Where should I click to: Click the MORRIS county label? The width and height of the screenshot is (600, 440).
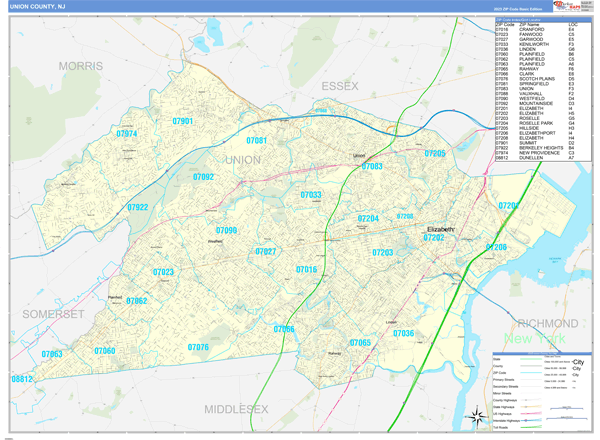tap(80, 65)
